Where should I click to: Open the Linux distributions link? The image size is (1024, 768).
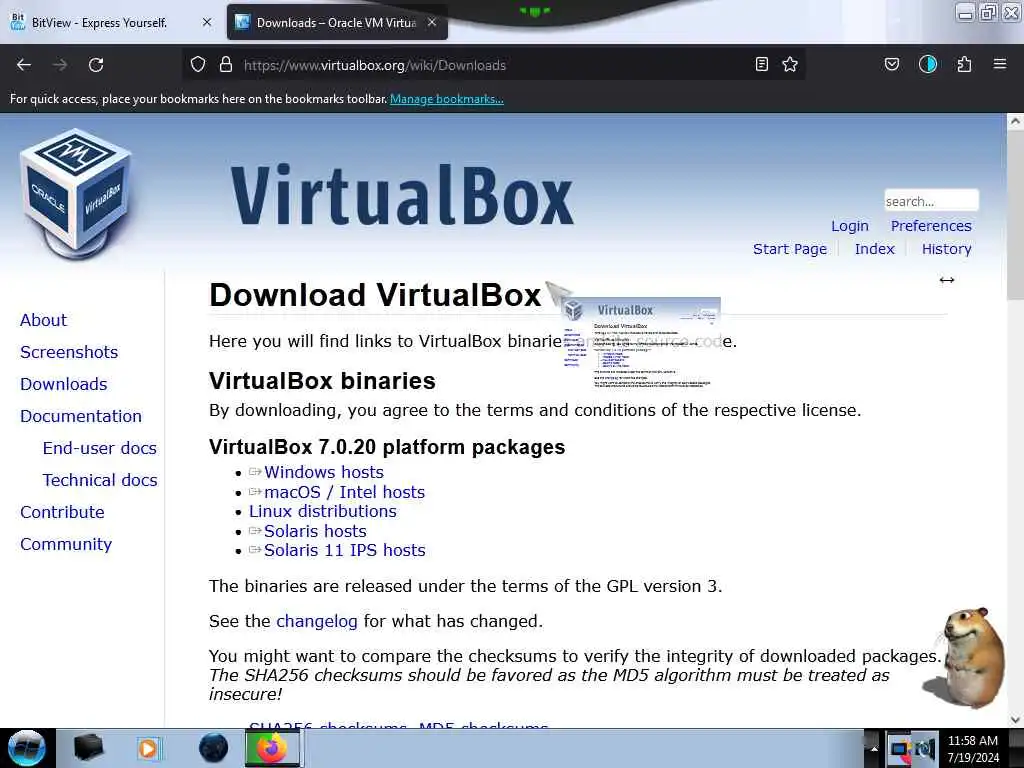tap(322, 511)
